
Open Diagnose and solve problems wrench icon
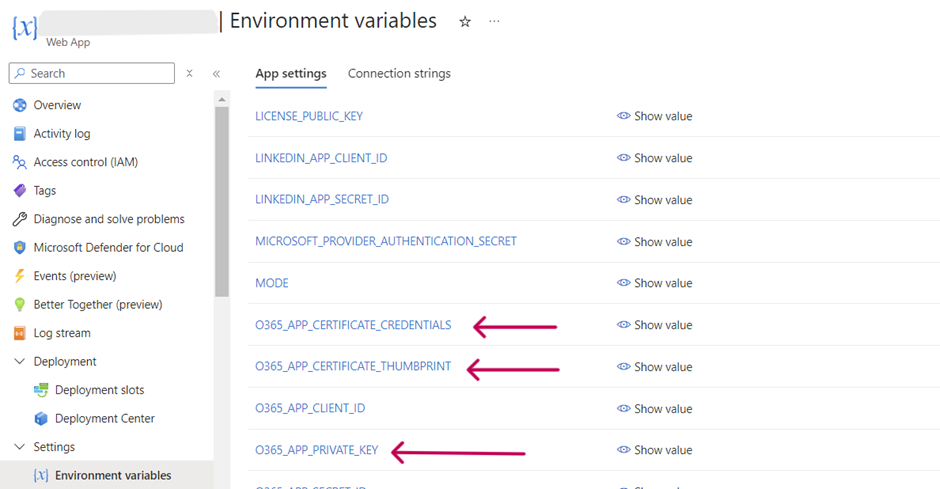(x=19, y=219)
